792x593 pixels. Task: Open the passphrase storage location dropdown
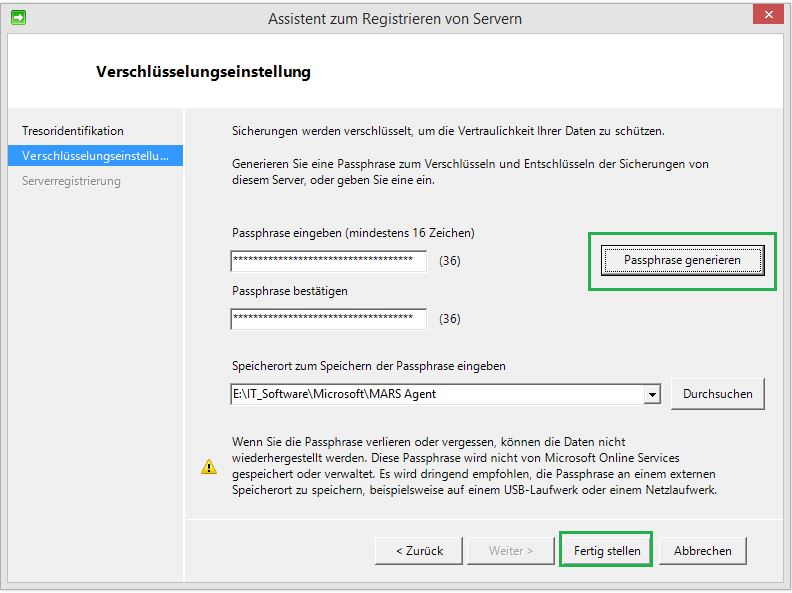pyautogui.click(x=652, y=394)
